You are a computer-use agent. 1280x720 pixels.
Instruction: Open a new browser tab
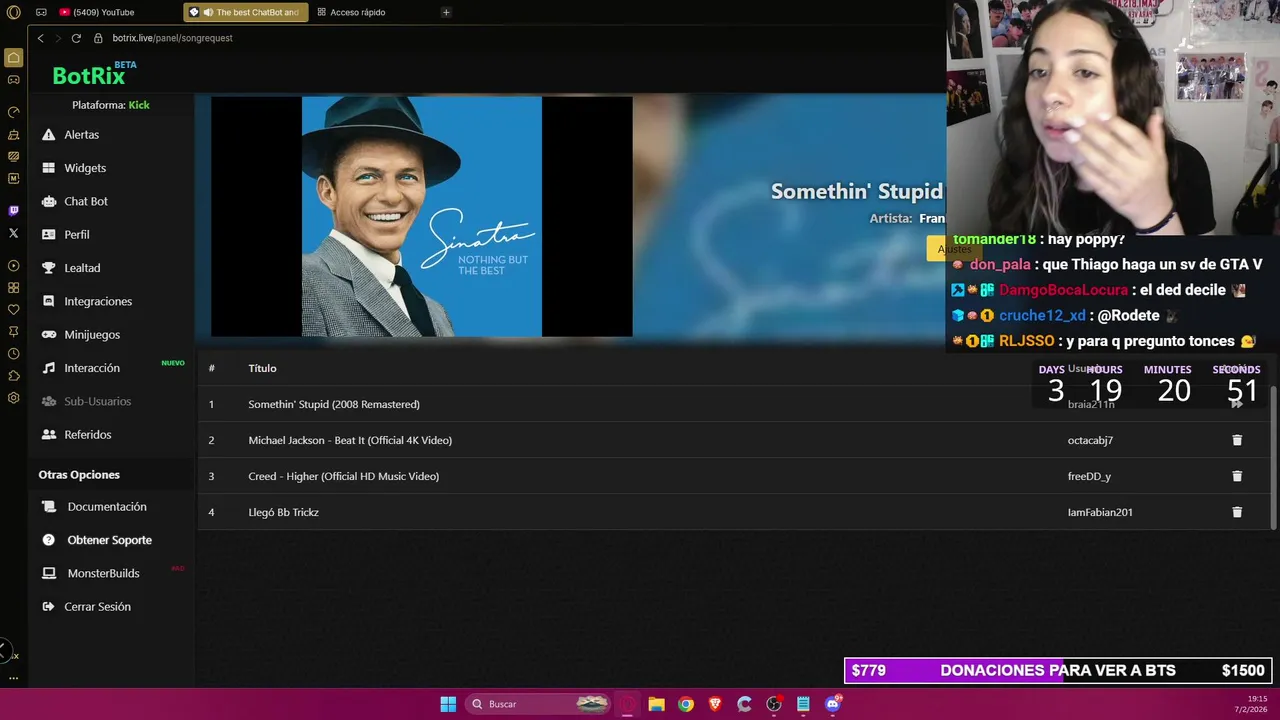[446, 12]
